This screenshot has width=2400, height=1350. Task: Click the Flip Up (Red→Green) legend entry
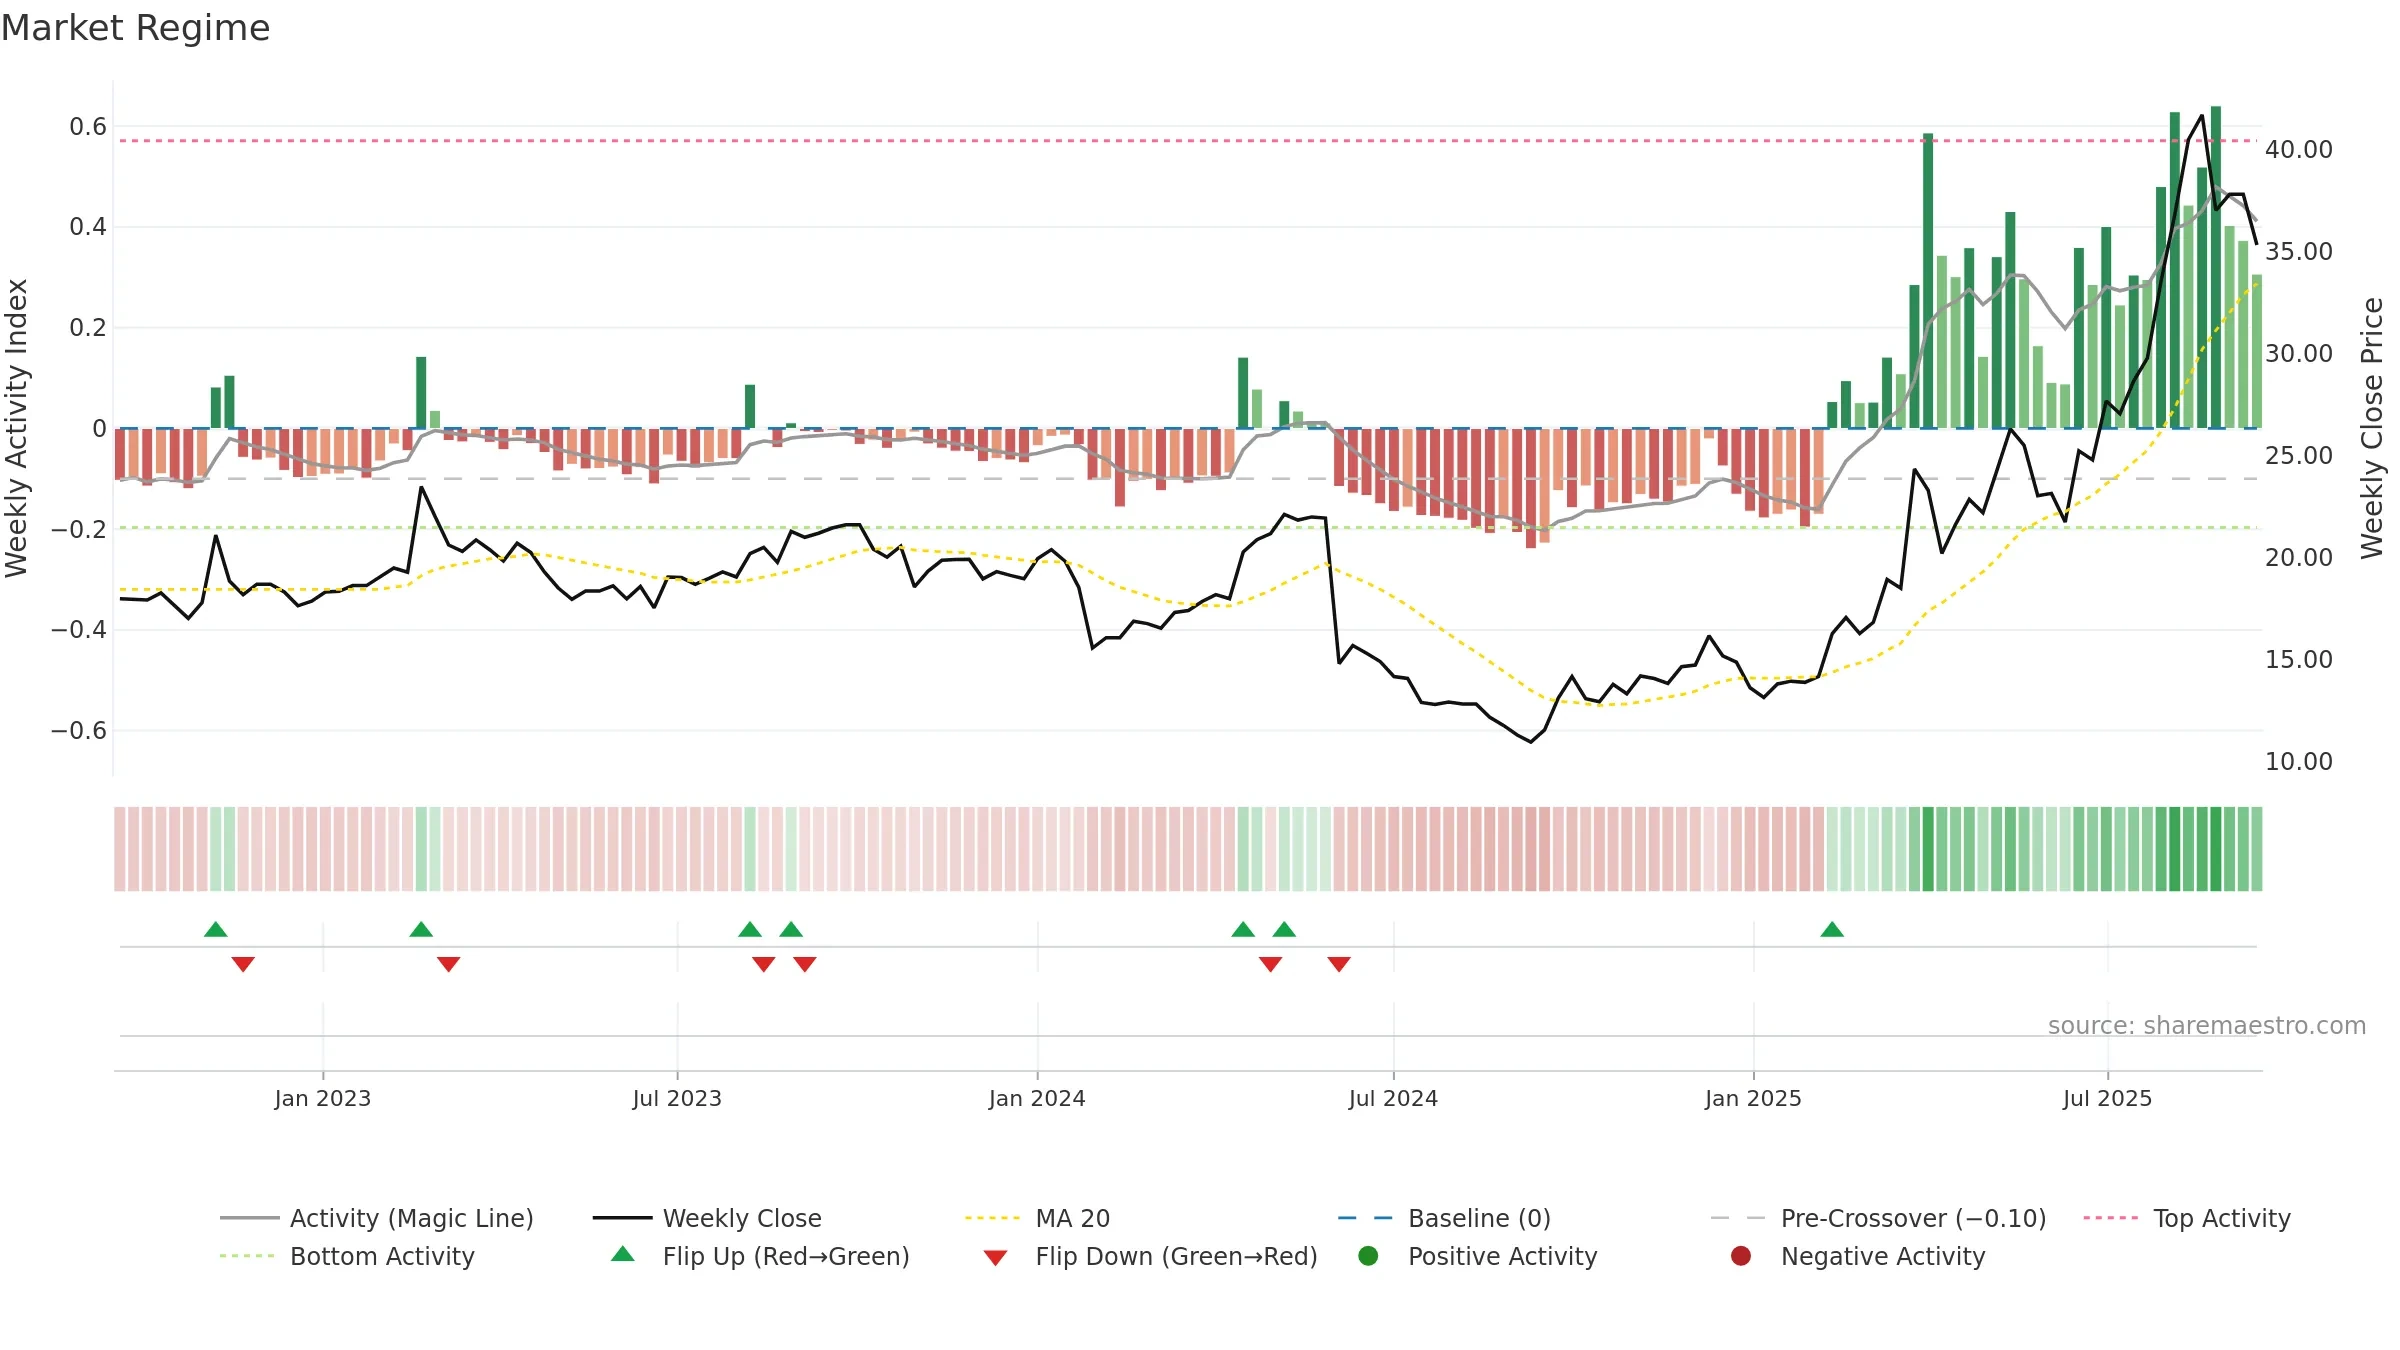[760, 1256]
